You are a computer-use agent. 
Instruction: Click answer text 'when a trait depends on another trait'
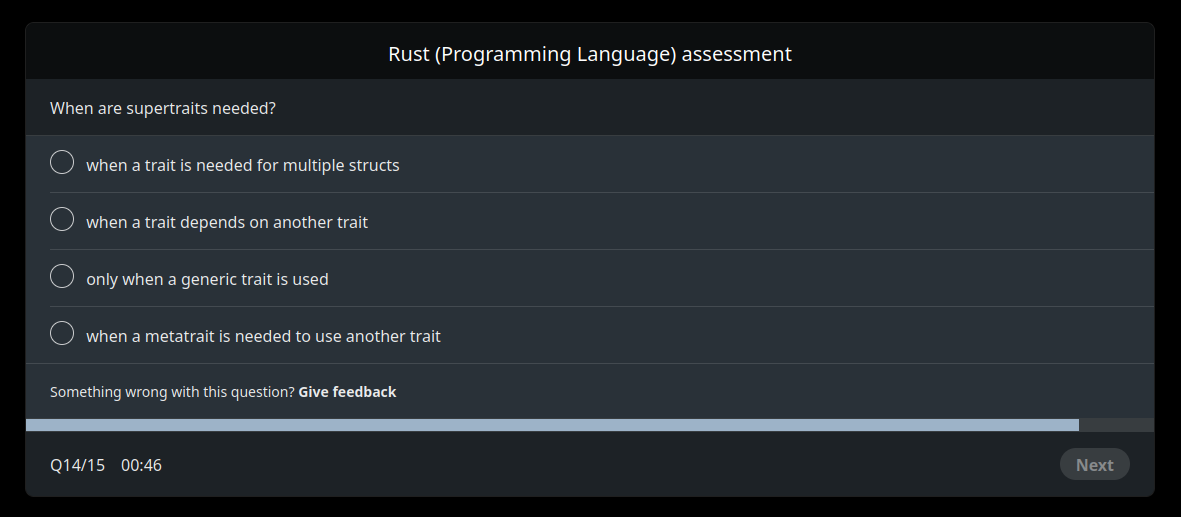click(x=227, y=222)
